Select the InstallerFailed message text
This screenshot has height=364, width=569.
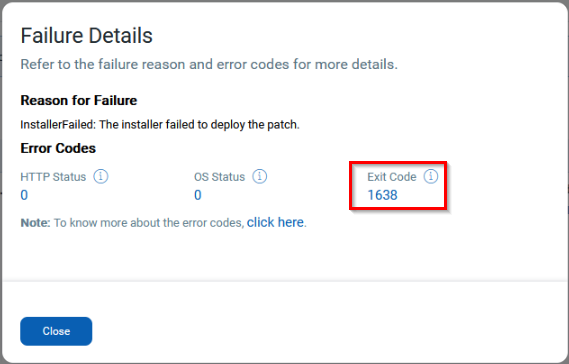pos(160,124)
